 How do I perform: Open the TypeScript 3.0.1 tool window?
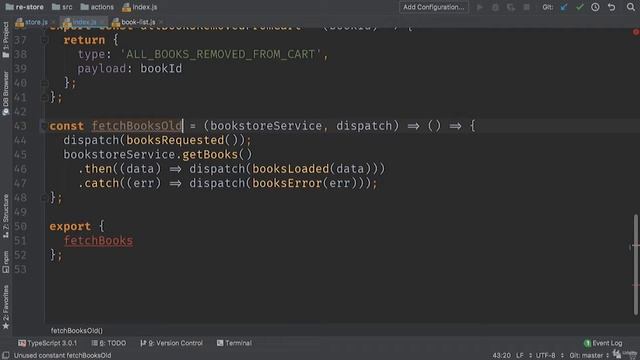tap(47, 343)
